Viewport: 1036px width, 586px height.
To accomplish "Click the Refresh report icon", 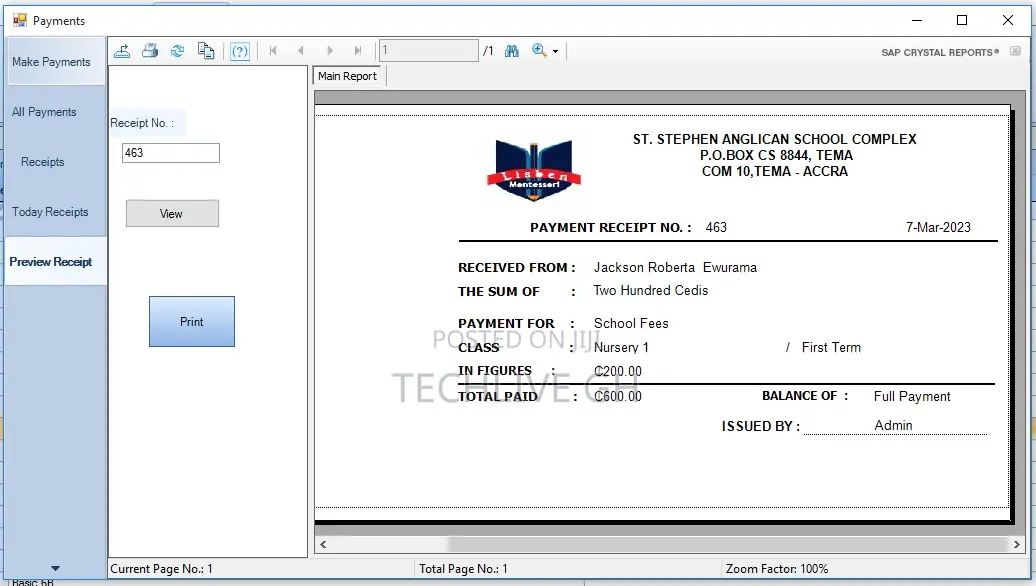I will [x=178, y=51].
